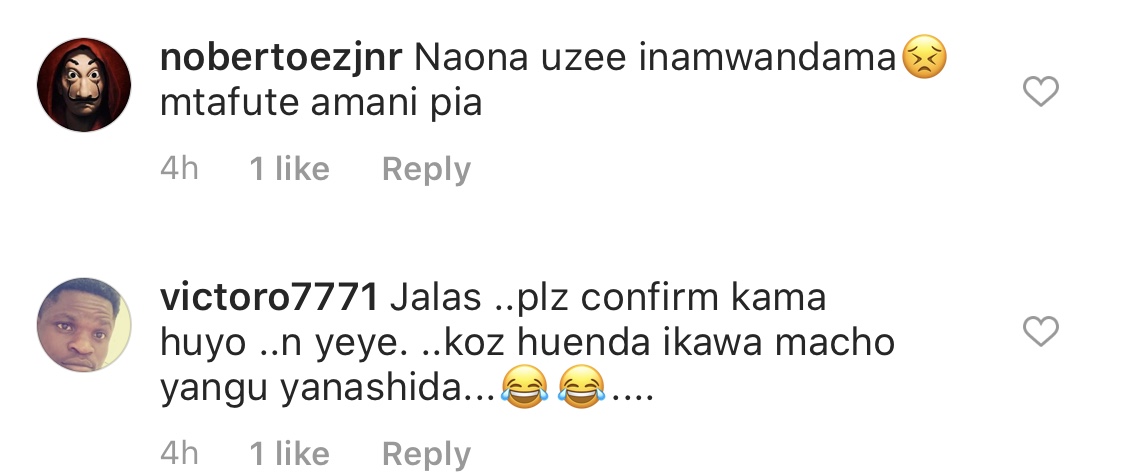1125x475 pixels.
Task: Like victoro7771's comment with the heart icon
Action: (x=1040, y=331)
